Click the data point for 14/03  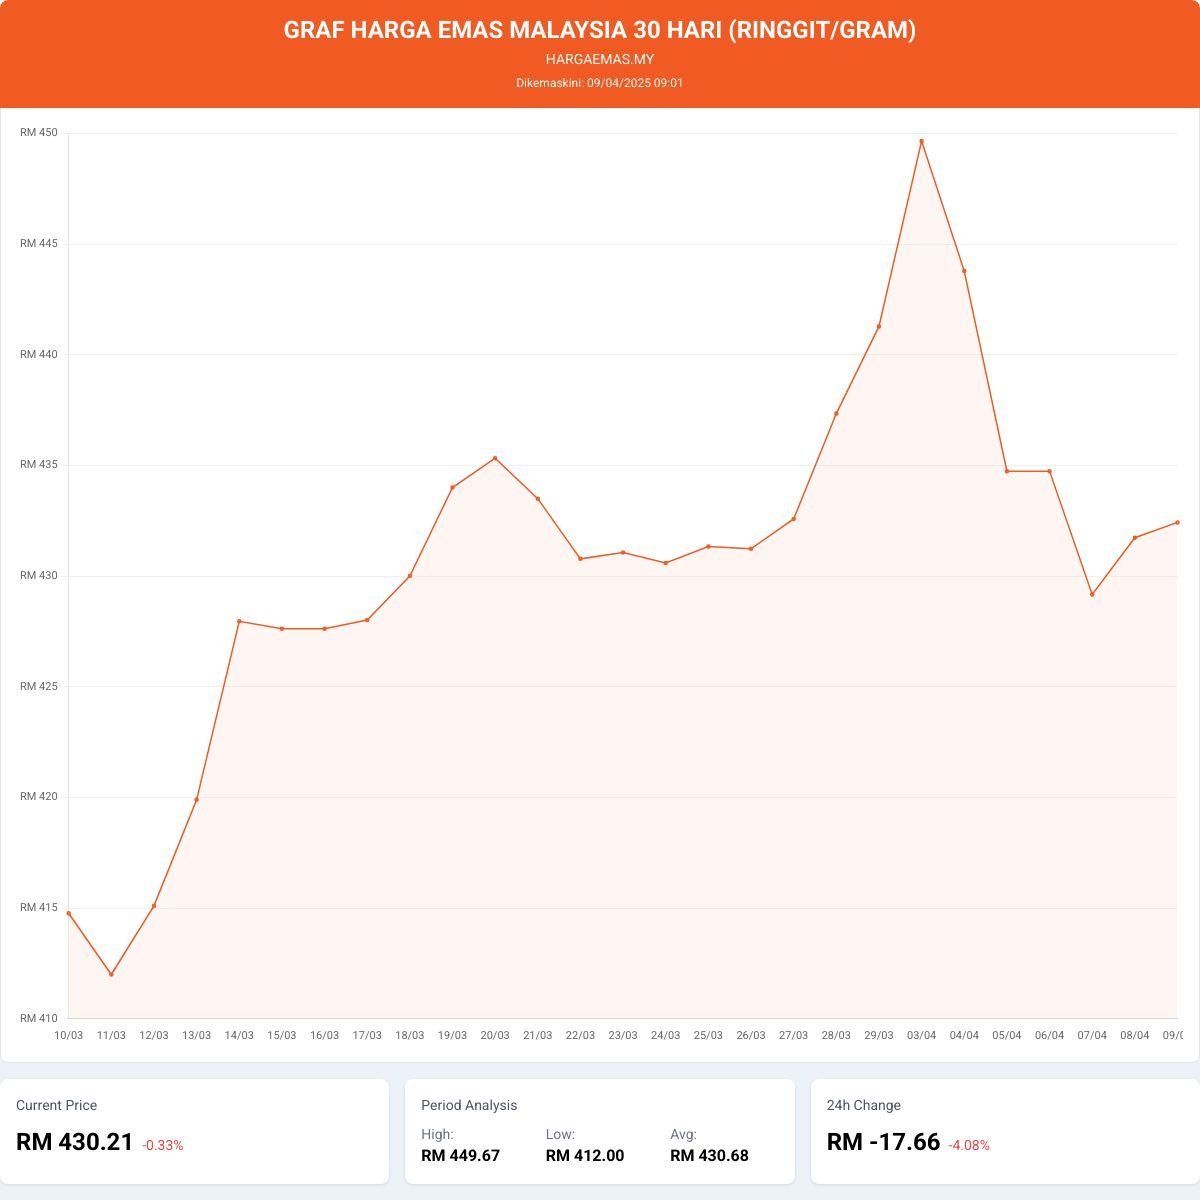pos(239,621)
